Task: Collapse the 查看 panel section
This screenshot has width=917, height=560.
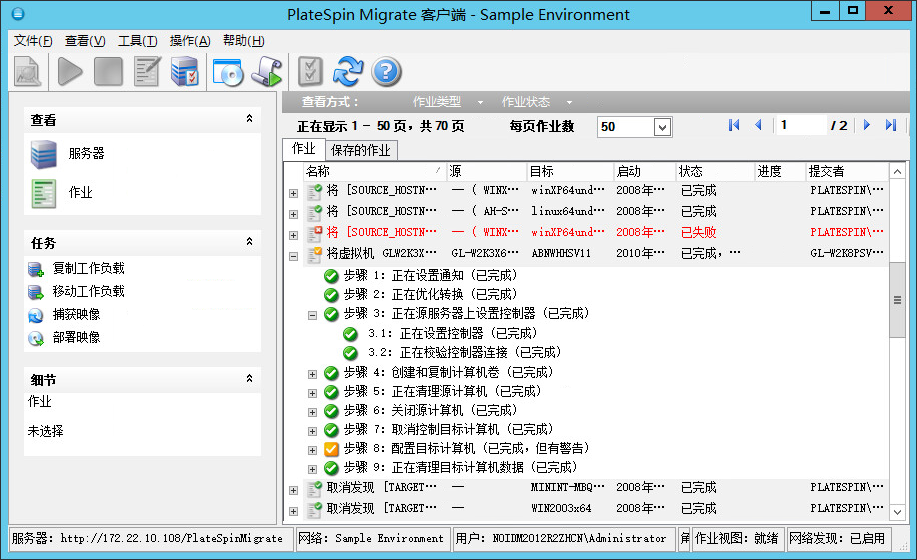Action: (x=249, y=119)
